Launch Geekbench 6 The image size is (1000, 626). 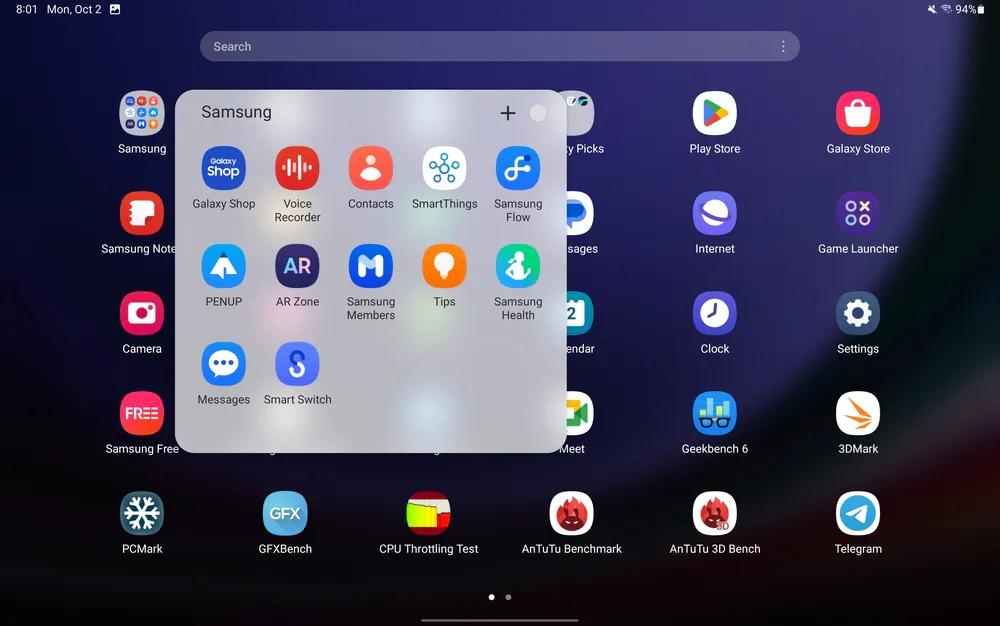(714, 414)
